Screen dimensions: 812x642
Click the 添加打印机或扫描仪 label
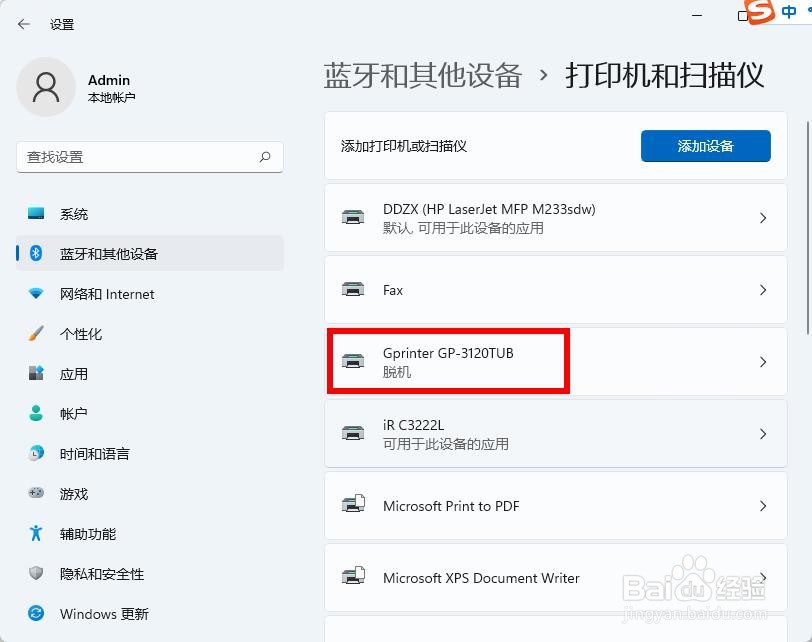click(403, 146)
